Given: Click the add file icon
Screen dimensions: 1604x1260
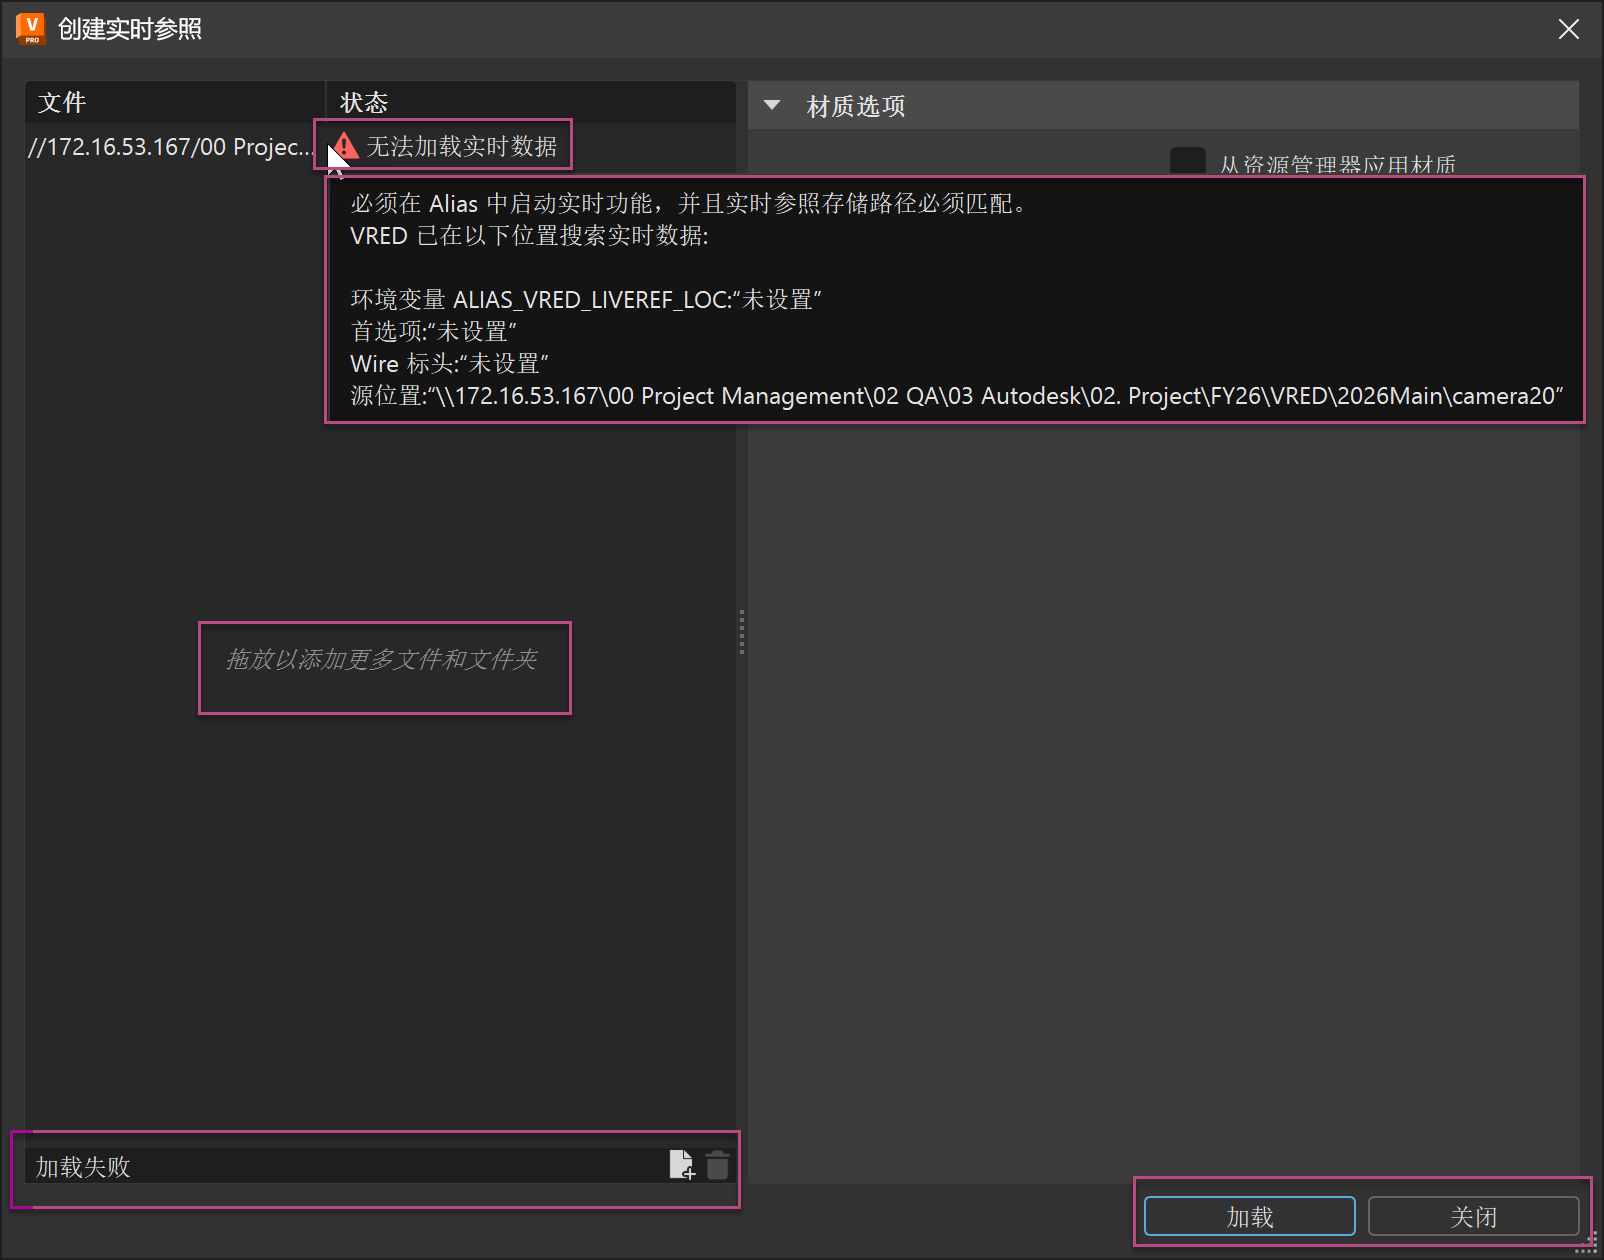Looking at the screenshot, I should pyautogui.click(x=682, y=1165).
